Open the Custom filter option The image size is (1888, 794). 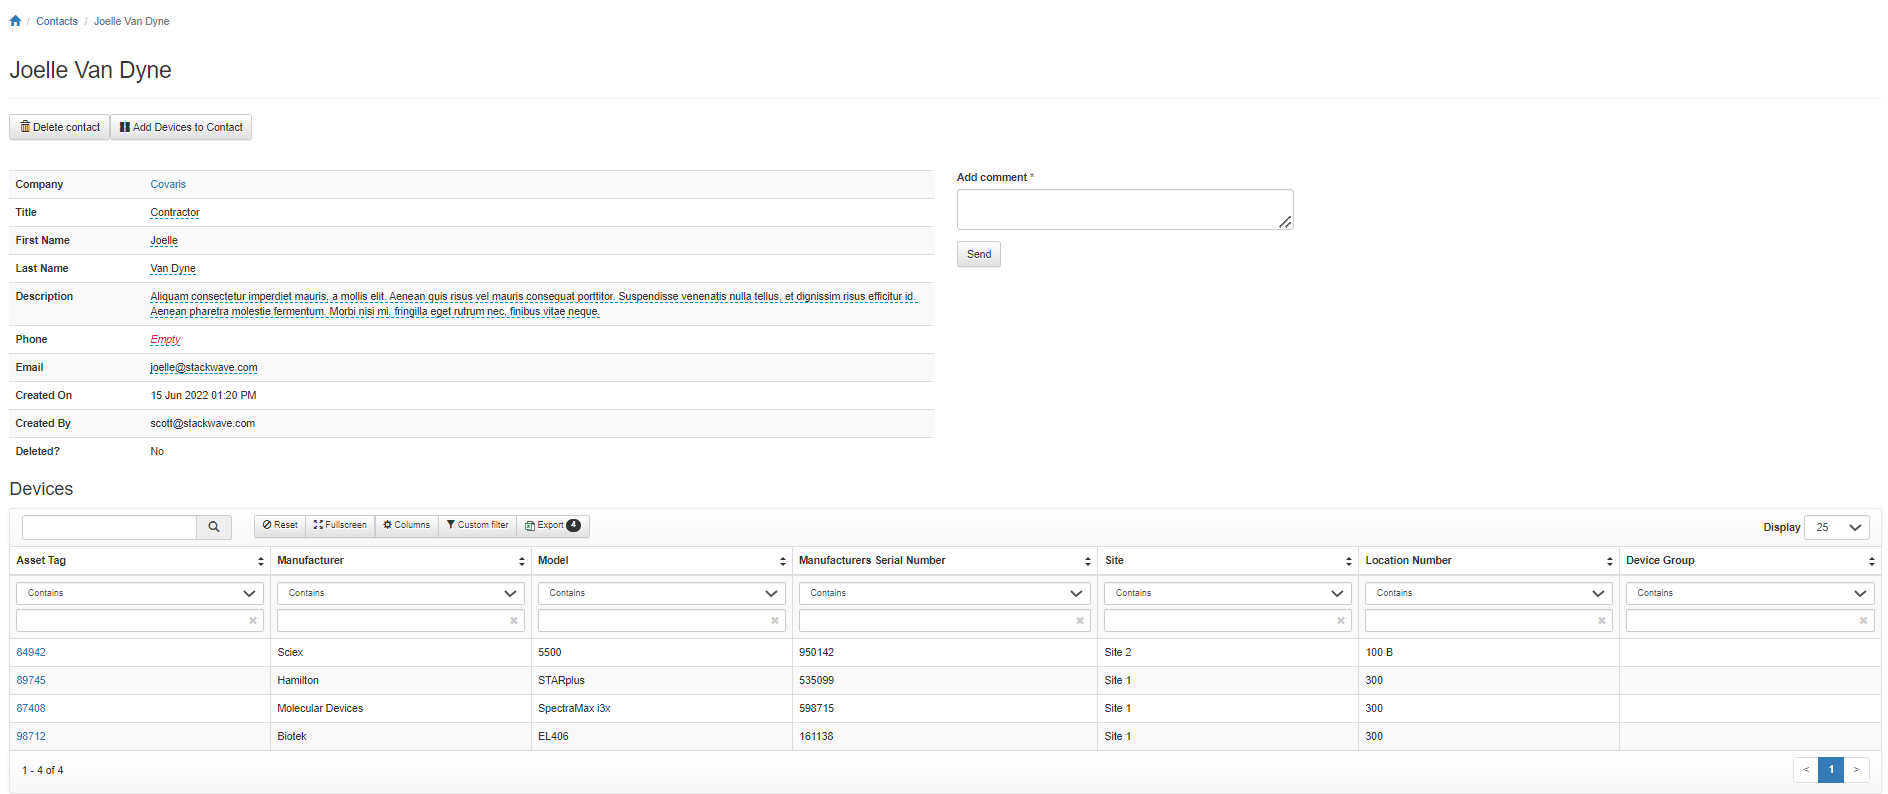(x=478, y=525)
